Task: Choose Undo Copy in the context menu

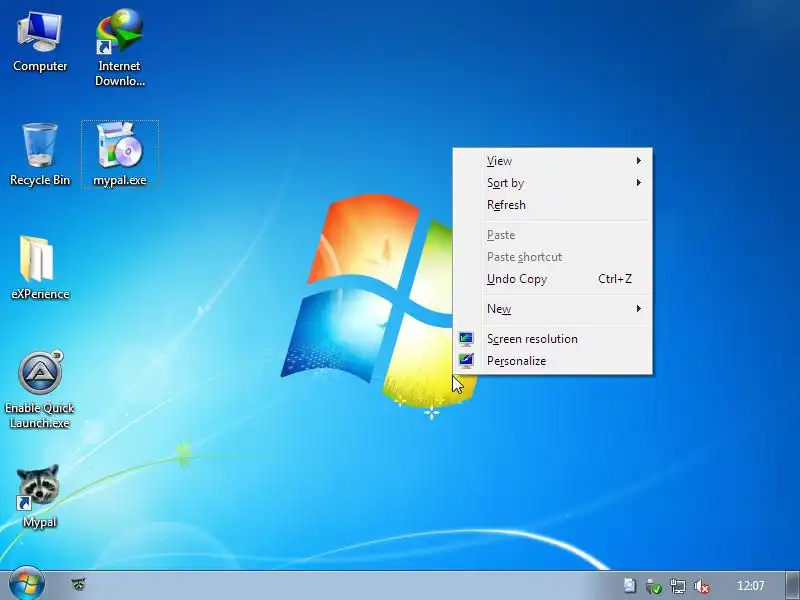Action: pos(553,279)
